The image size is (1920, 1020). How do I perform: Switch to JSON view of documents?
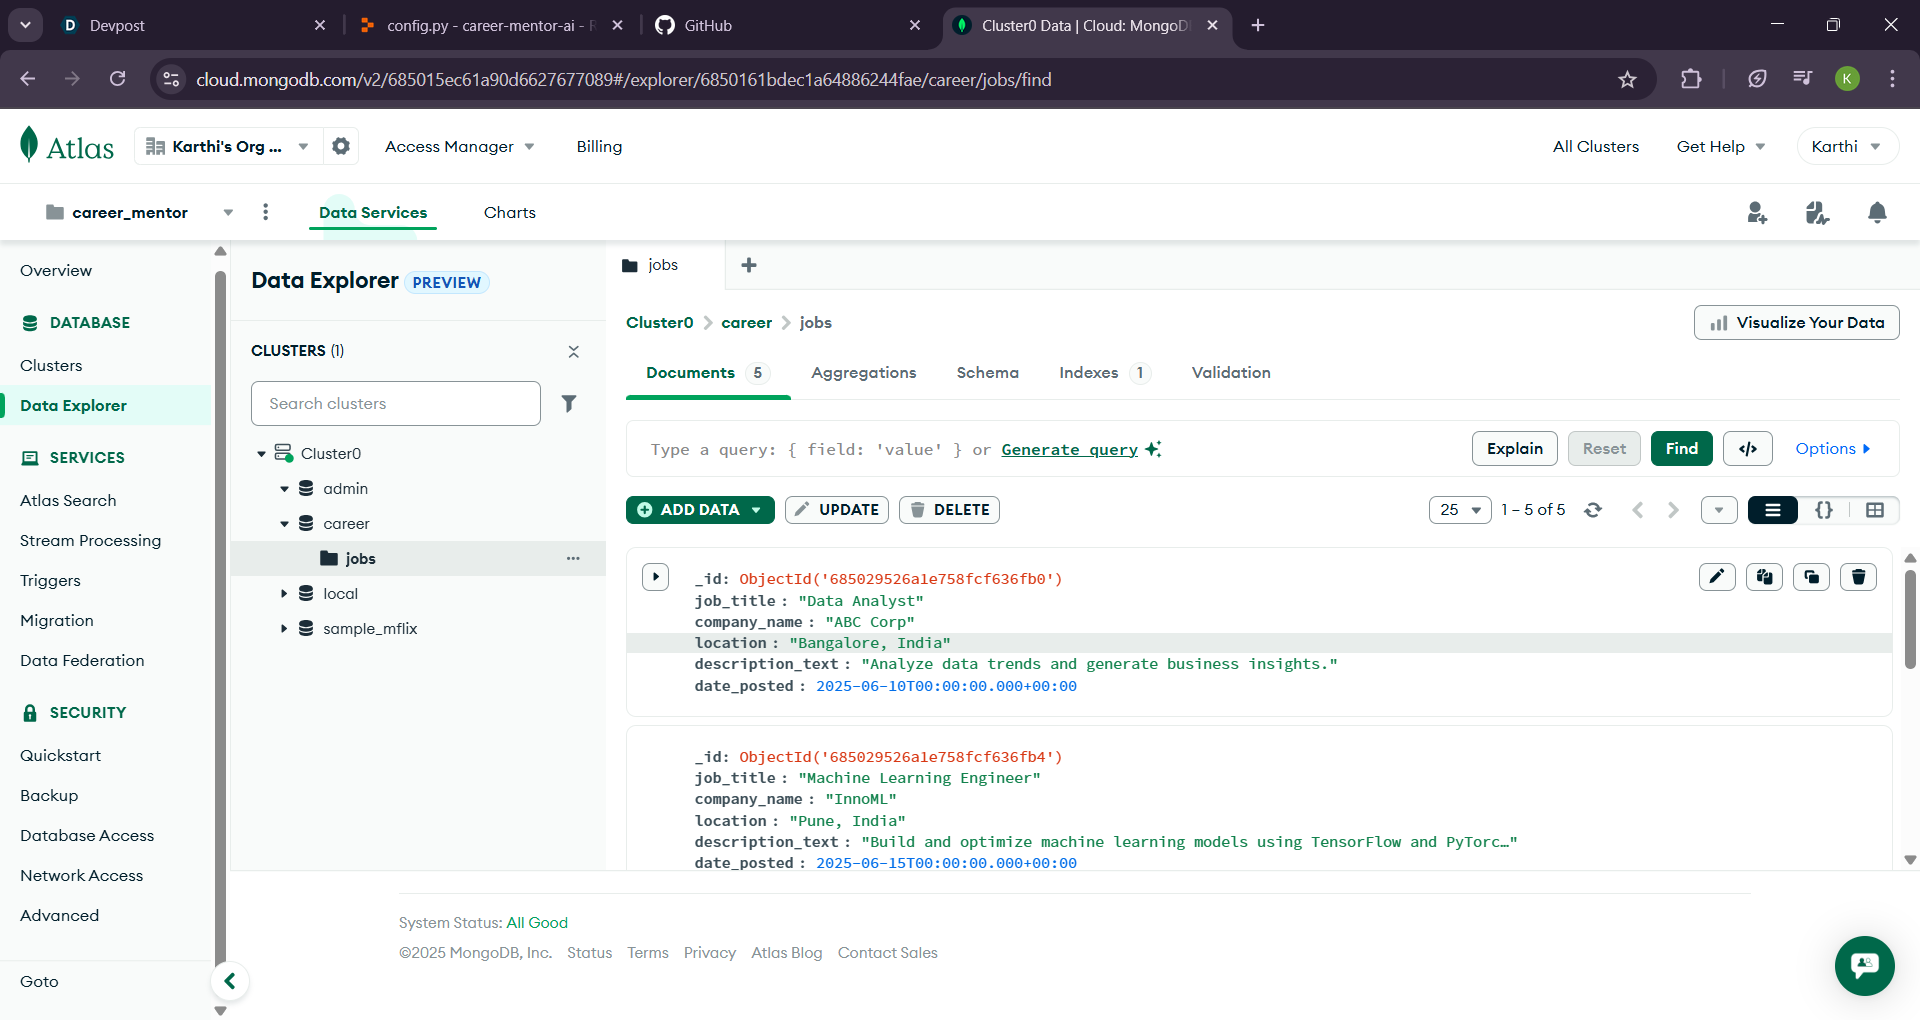(1824, 510)
